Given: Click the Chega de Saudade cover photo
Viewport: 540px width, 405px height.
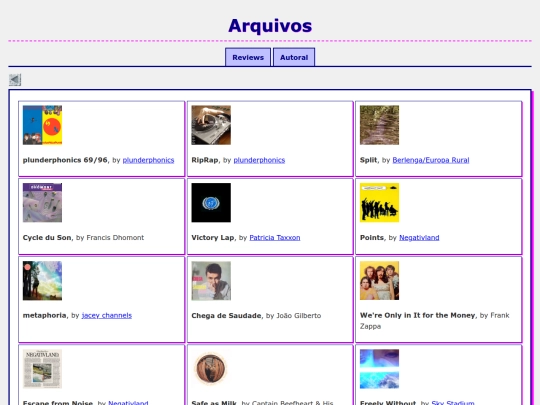Looking at the screenshot, I should pos(211,280).
